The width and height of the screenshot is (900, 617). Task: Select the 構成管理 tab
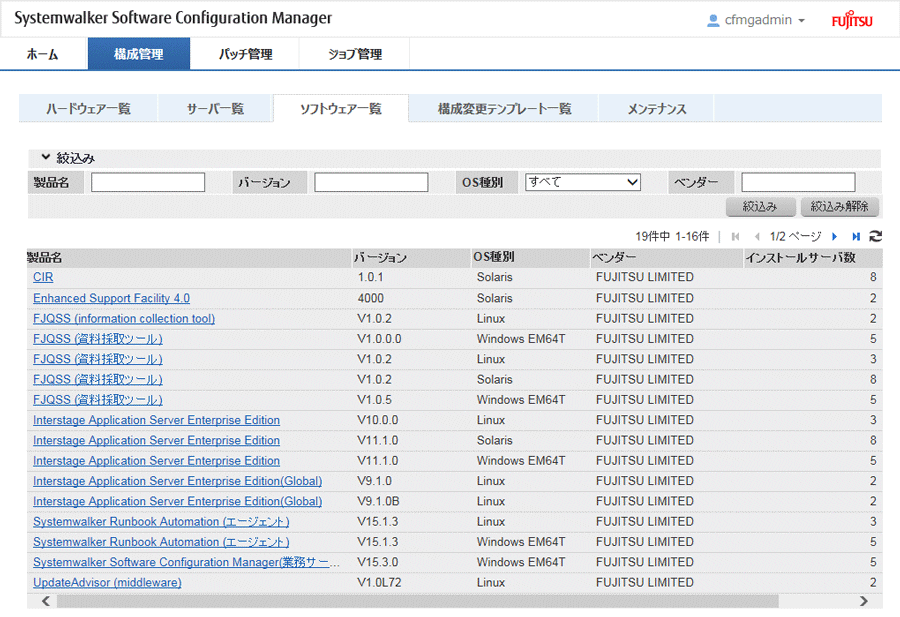click(139, 54)
